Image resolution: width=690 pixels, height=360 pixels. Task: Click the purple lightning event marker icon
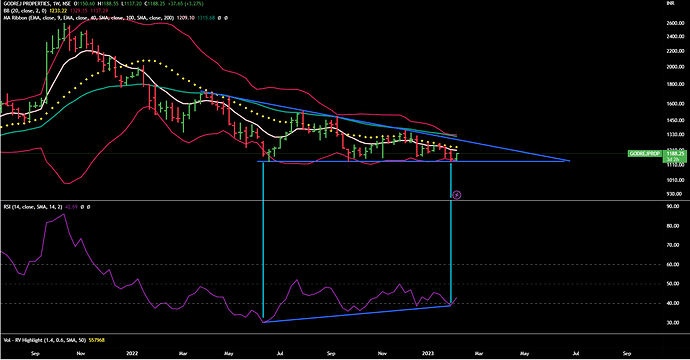(x=457, y=195)
